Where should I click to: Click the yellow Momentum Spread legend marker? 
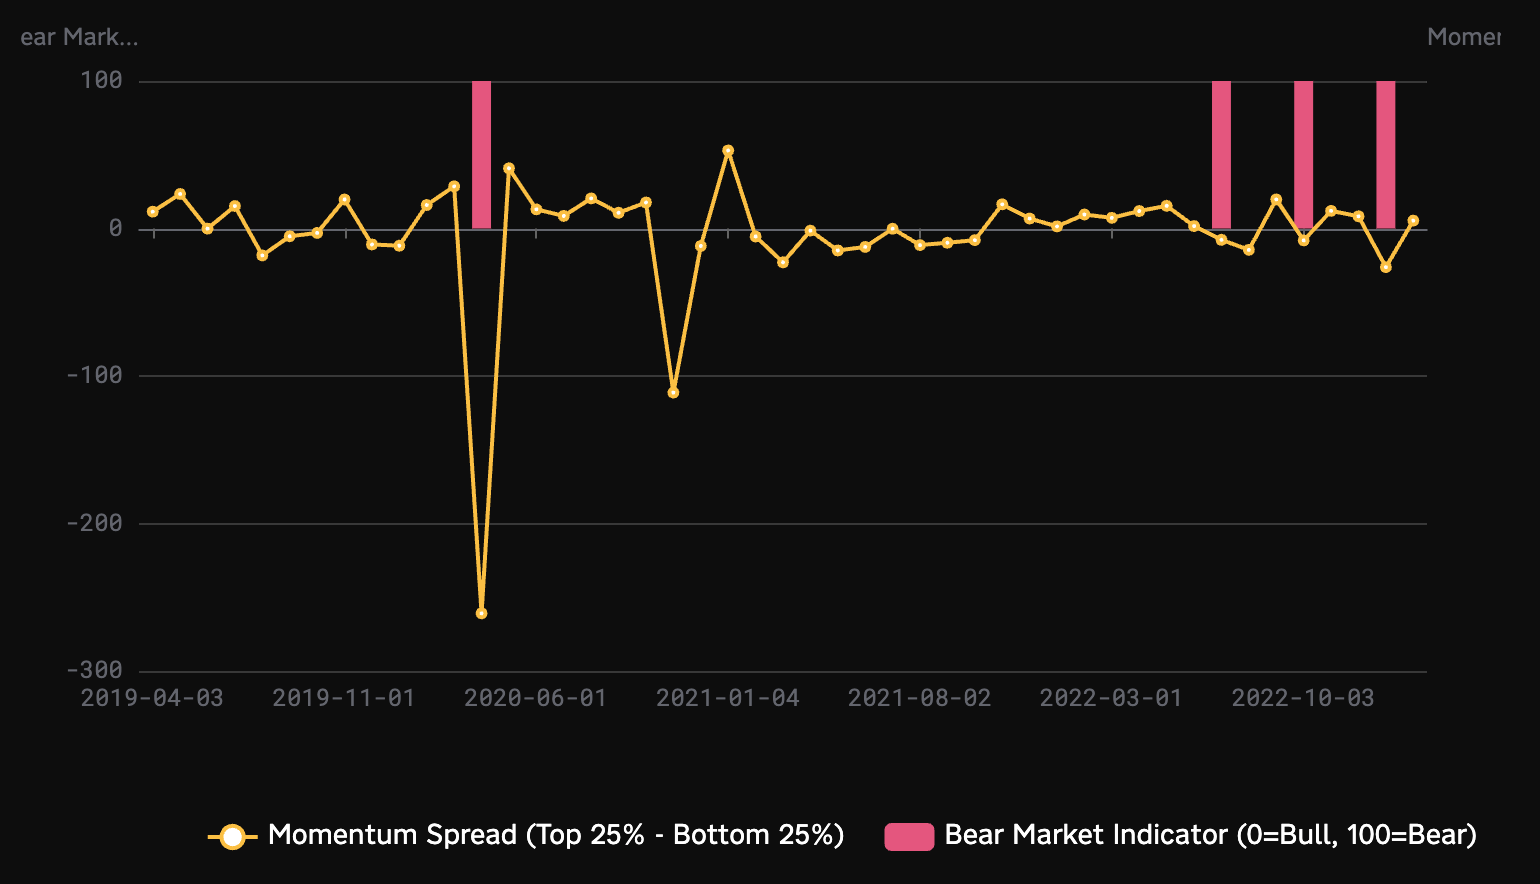tap(232, 836)
